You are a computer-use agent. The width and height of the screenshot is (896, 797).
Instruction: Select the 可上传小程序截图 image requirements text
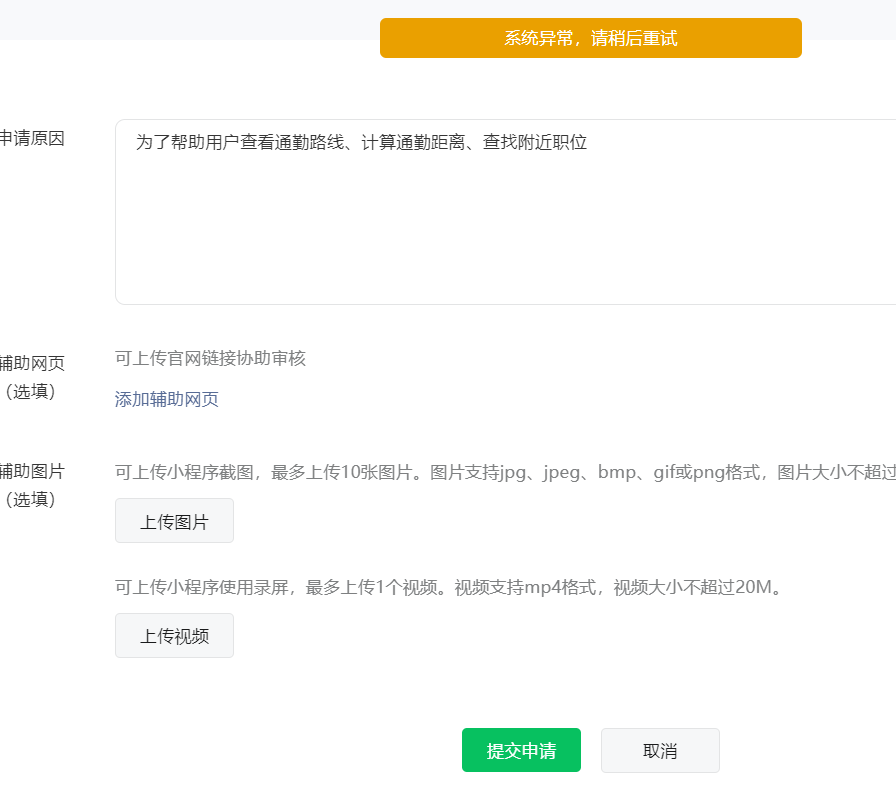505,472
